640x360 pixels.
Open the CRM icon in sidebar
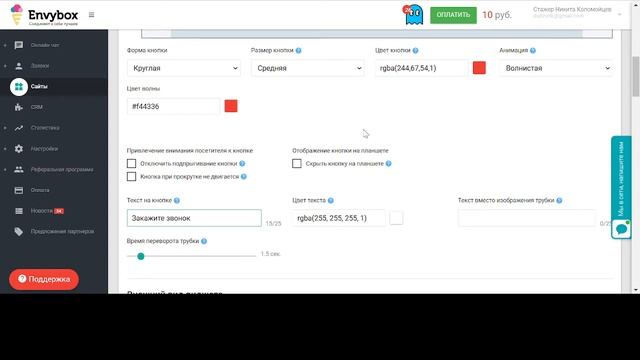19,107
